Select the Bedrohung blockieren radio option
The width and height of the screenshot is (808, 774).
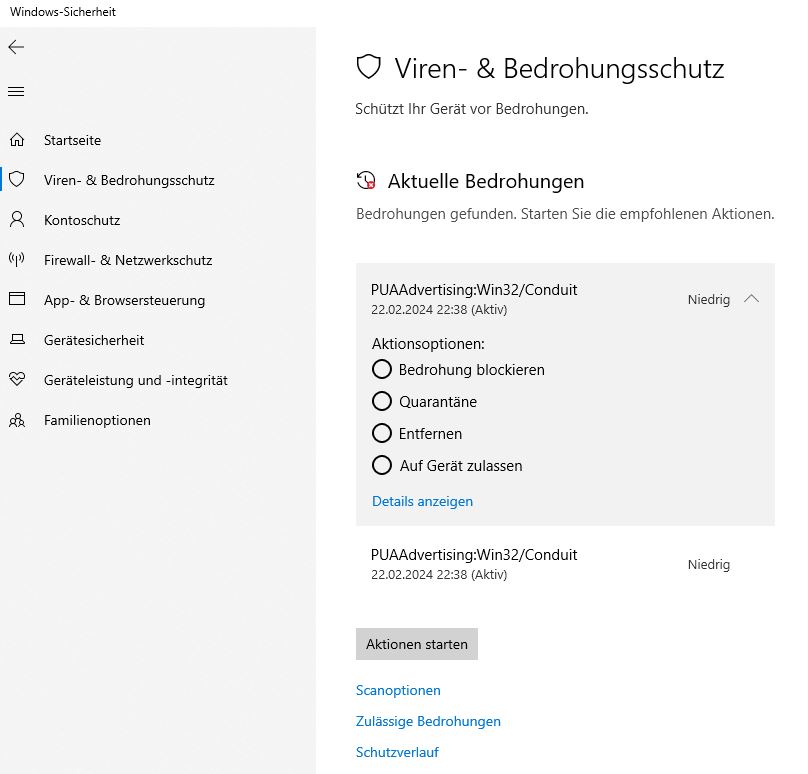(x=382, y=369)
